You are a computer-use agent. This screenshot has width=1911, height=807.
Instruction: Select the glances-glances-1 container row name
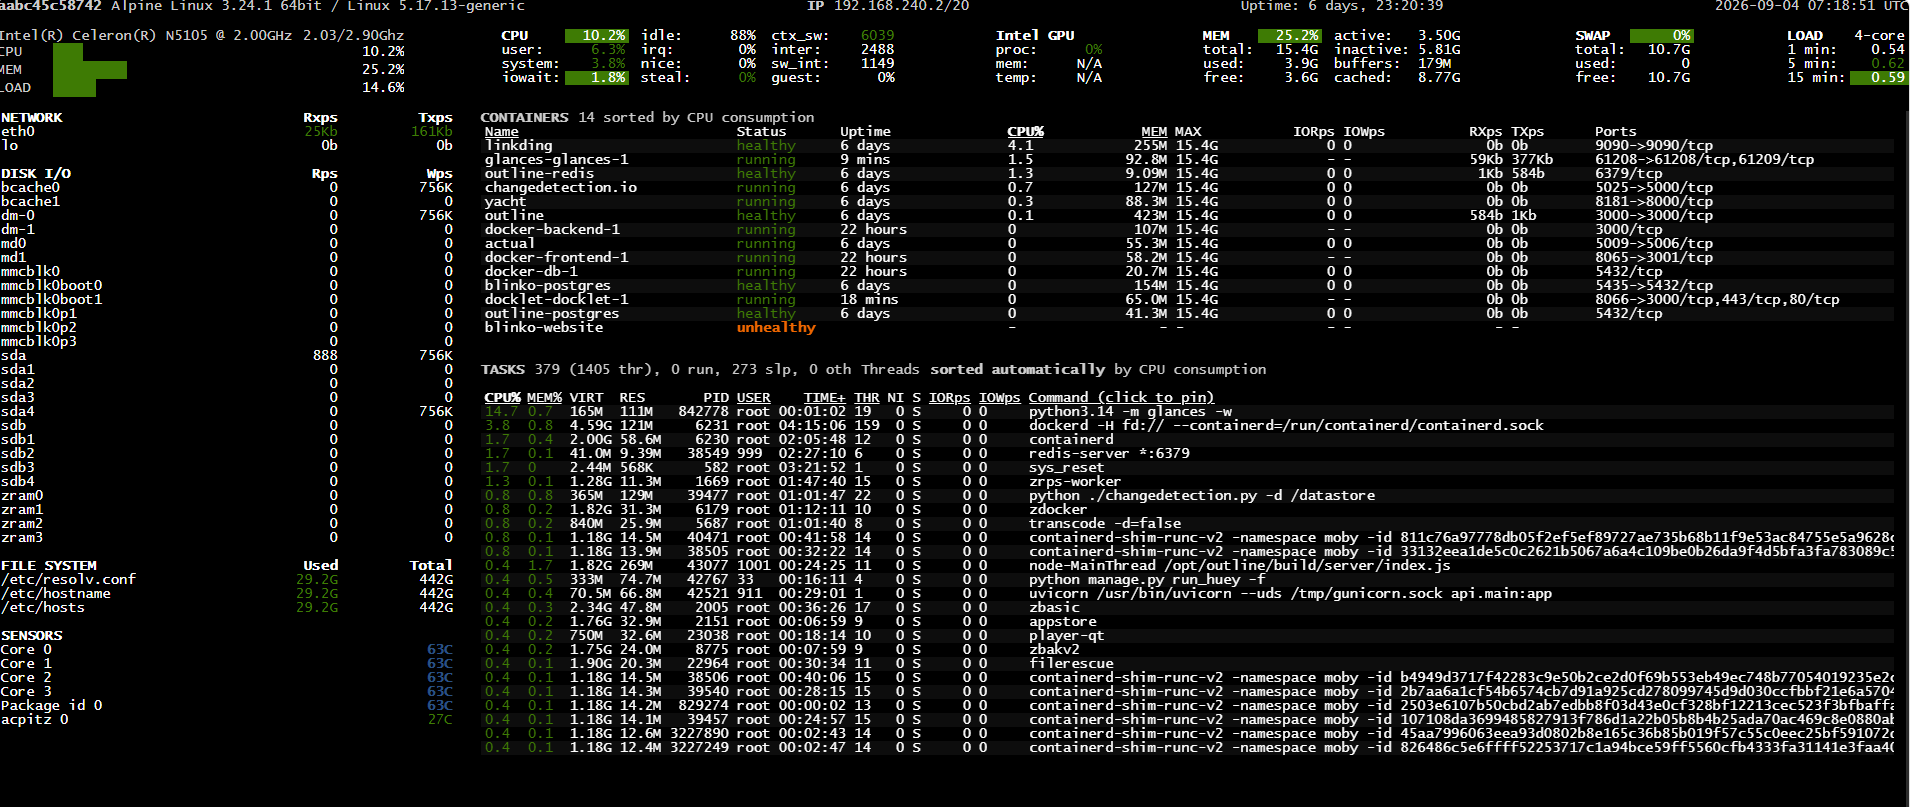coord(557,159)
